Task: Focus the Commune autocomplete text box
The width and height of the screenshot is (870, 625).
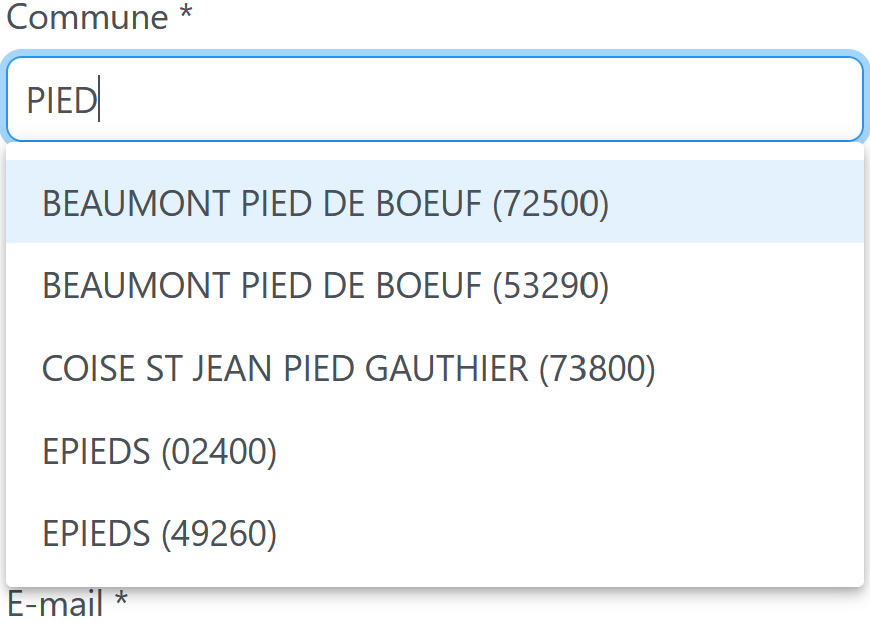Action: (435, 99)
